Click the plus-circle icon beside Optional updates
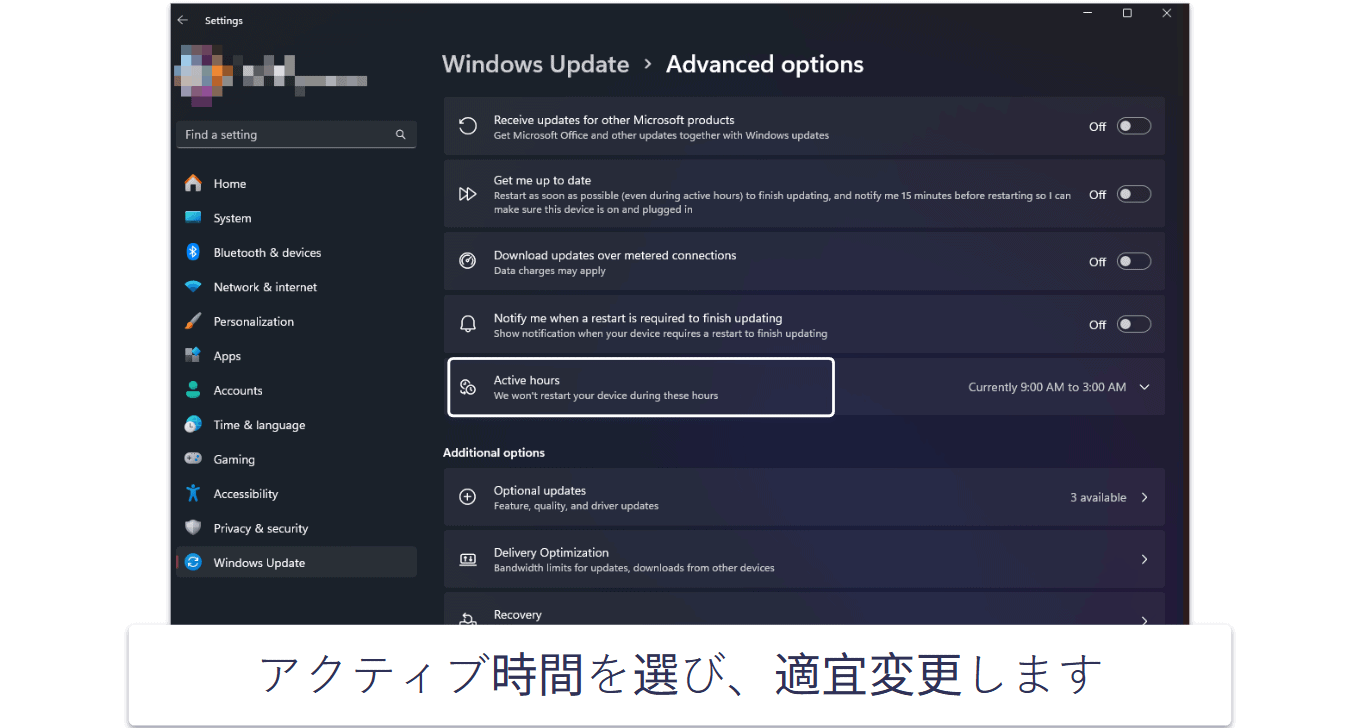1359x728 pixels. click(x=467, y=497)
